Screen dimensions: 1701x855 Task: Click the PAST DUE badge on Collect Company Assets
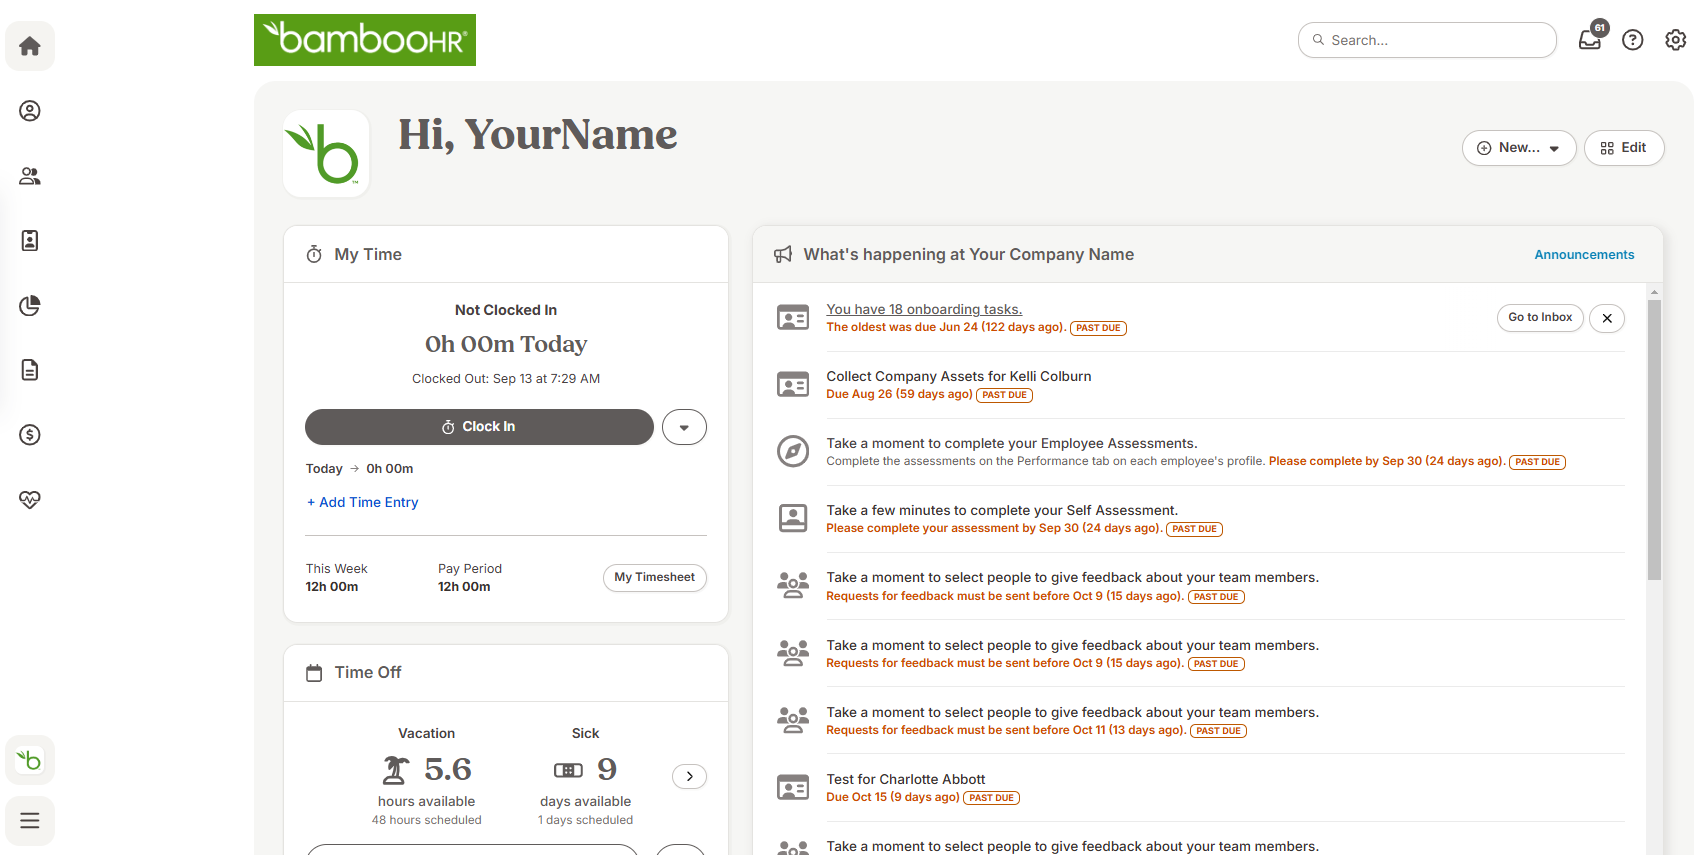pos(1004,395)
